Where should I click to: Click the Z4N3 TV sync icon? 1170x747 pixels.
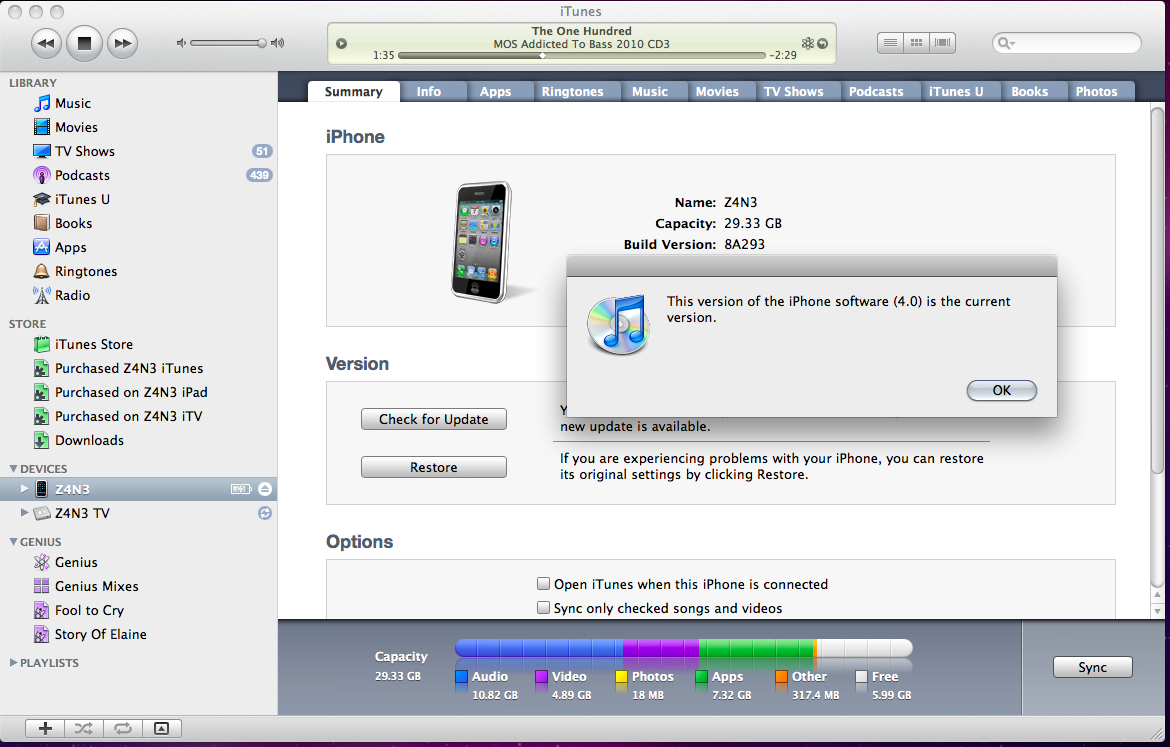(265, 513)
